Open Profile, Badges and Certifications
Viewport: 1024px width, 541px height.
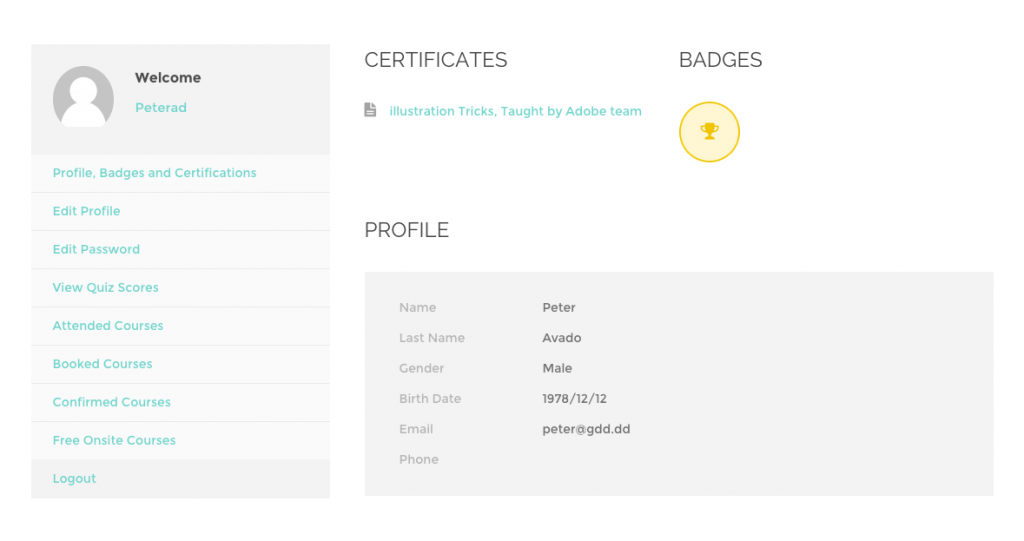[x=154, y=173]
